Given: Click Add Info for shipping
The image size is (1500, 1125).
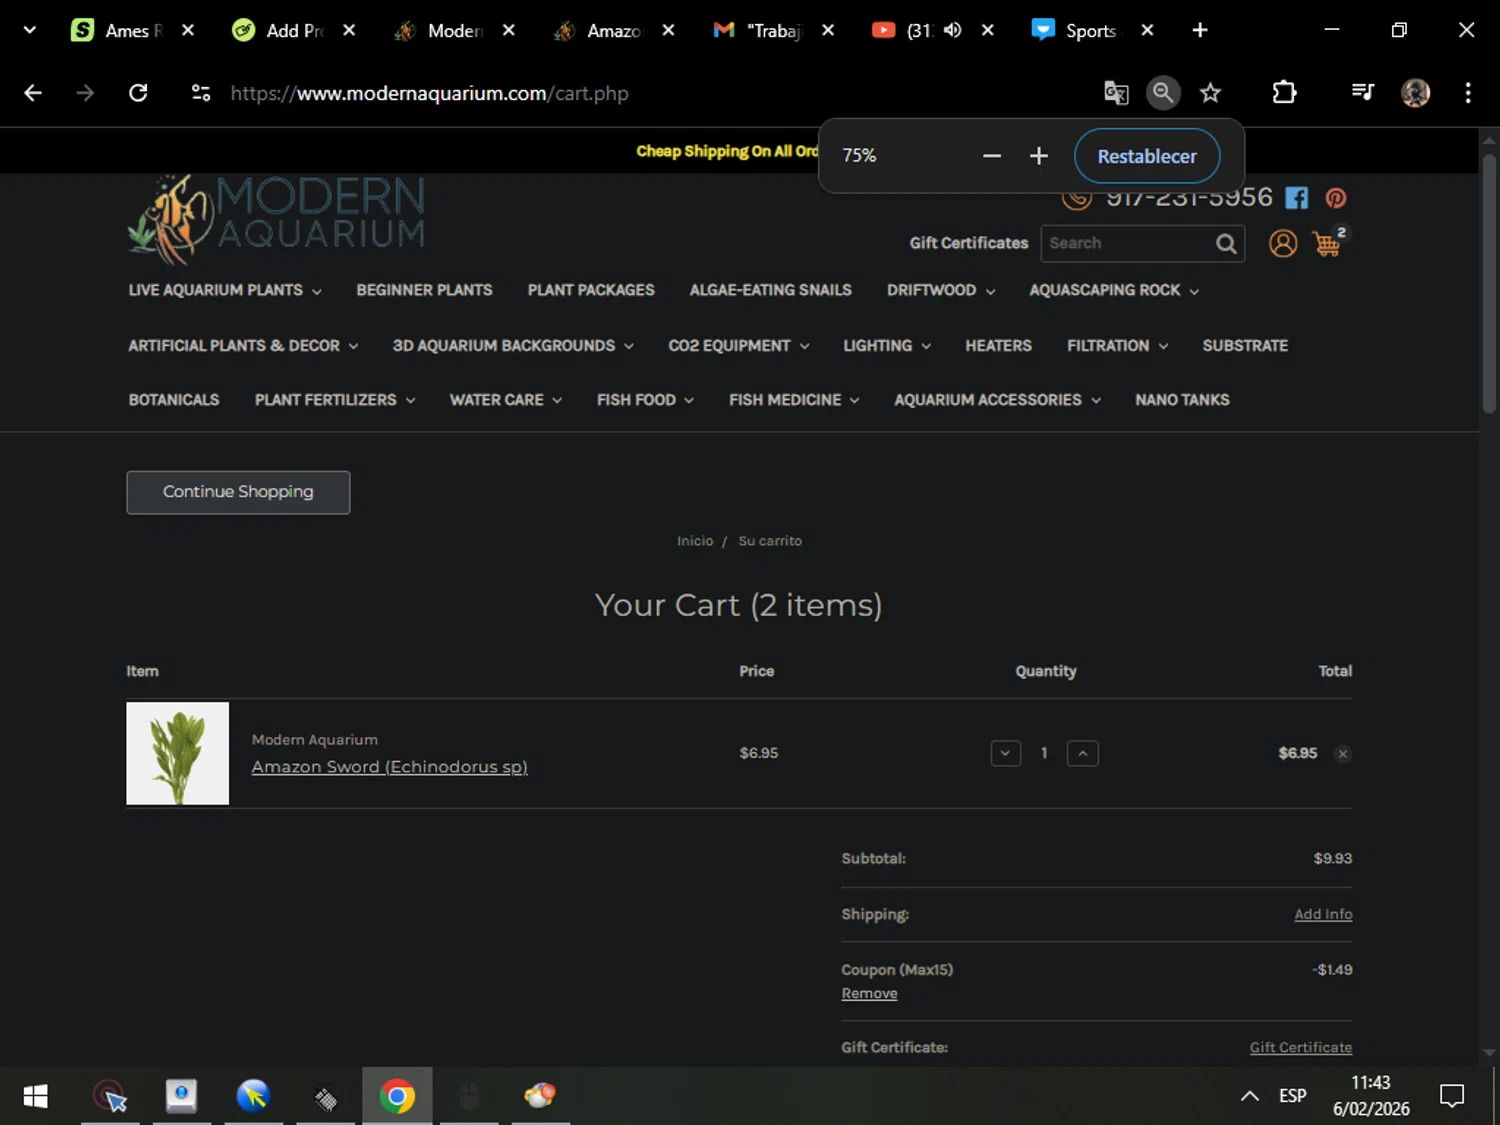Looking at the screenshot, I should point(1323,914).
